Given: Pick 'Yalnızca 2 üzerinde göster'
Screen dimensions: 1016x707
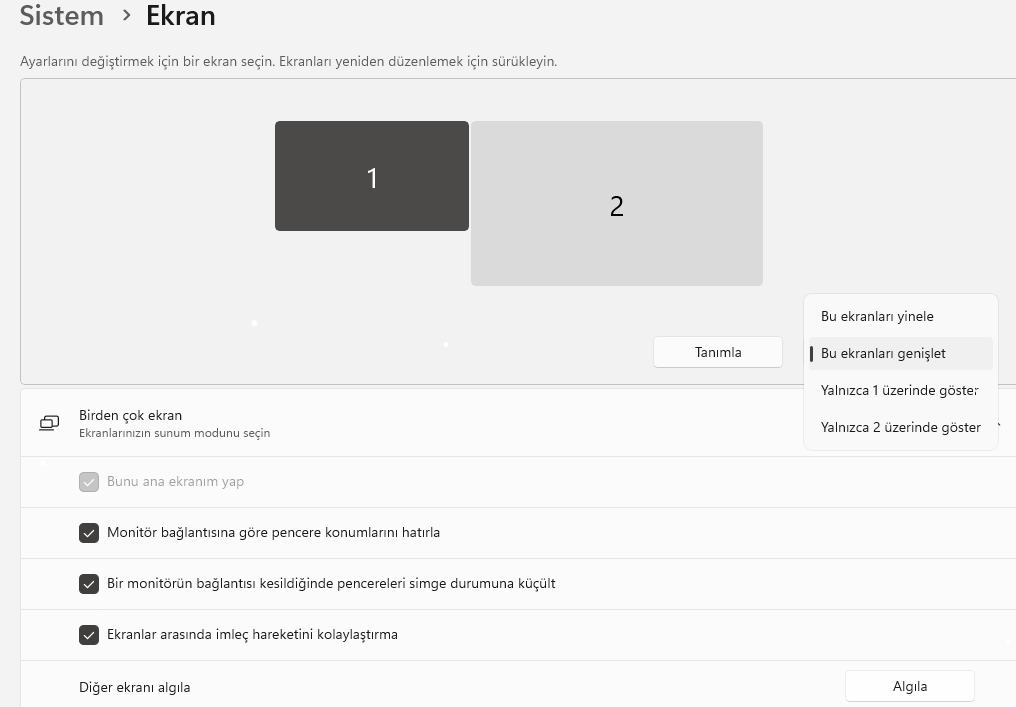Looking at the screenshot, I should 900,427.
